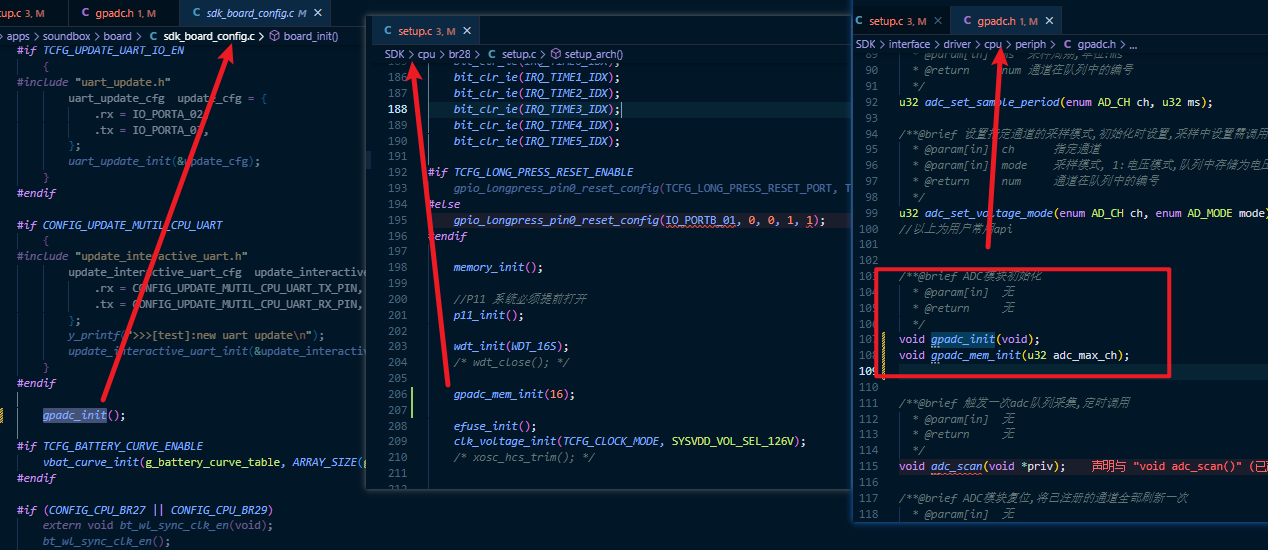Screen dimensions: 1268x550
Task: Open the 'soundbox' breadcrumb segment
Action: click(x=67, y=36)
